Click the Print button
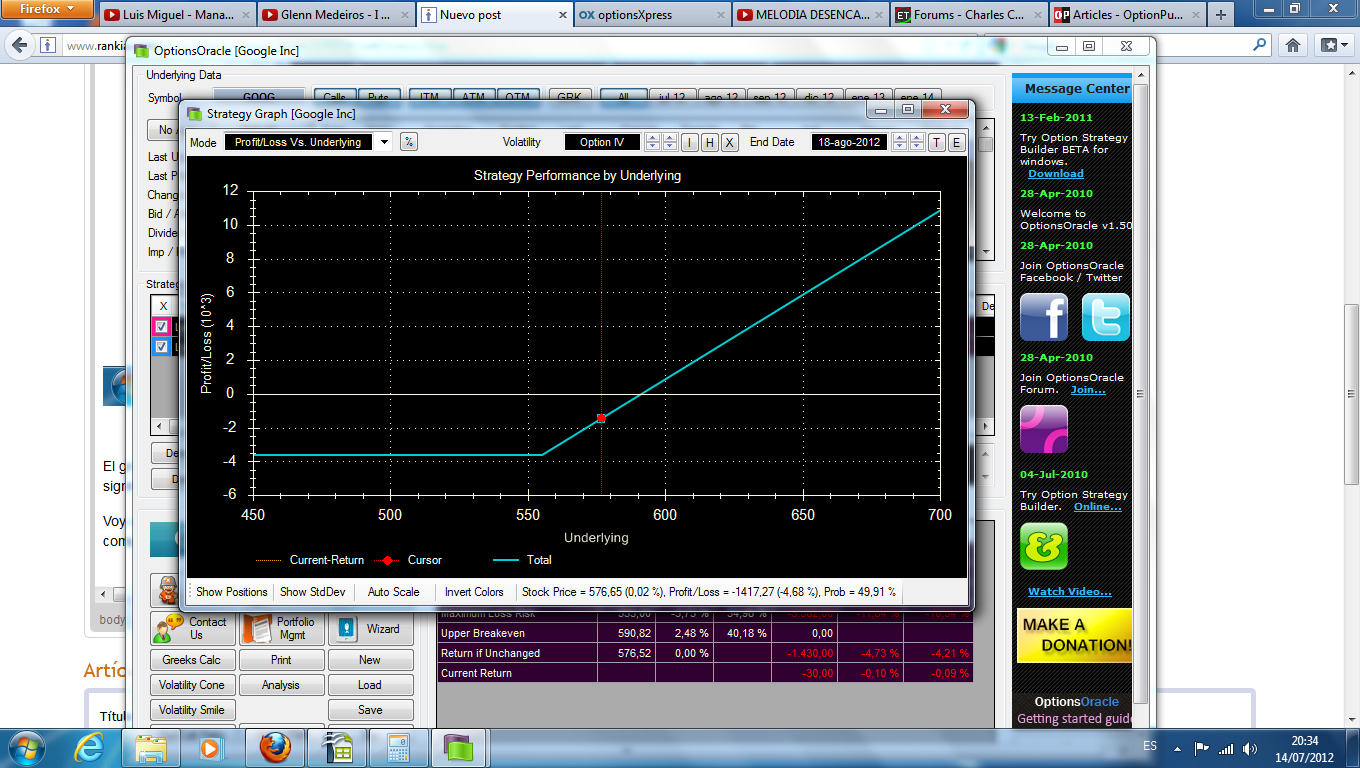The image size is (1360, 768). pyautogui.click(x=283, y=660)
